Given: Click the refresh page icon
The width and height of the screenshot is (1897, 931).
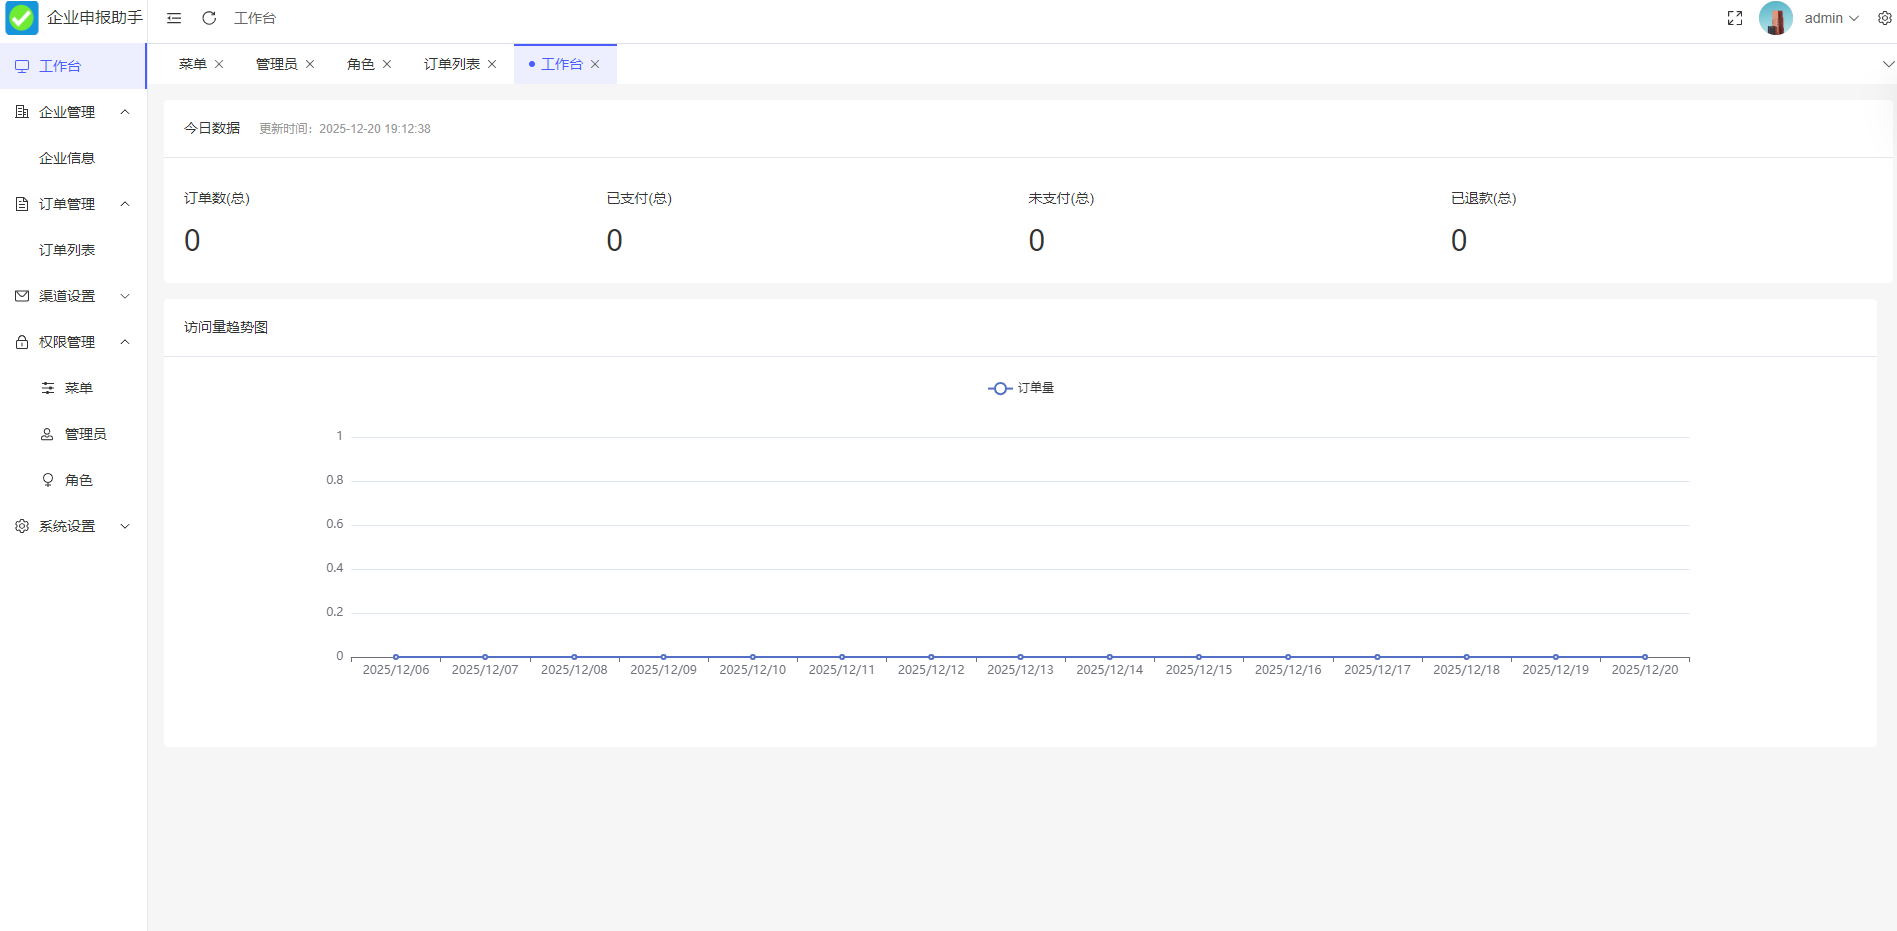Looking at the screenshot, I should [209, 18].
